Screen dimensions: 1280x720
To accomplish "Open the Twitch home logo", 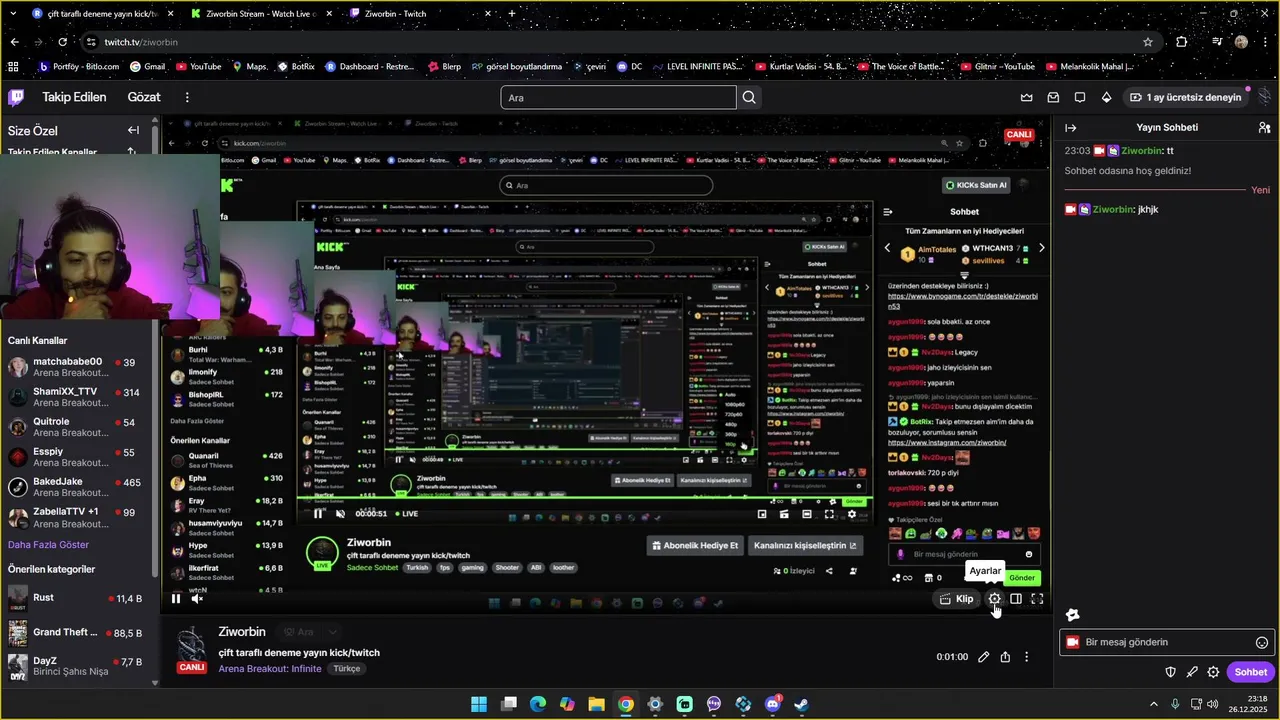I will pyautogui.click(x=17, y=97).
